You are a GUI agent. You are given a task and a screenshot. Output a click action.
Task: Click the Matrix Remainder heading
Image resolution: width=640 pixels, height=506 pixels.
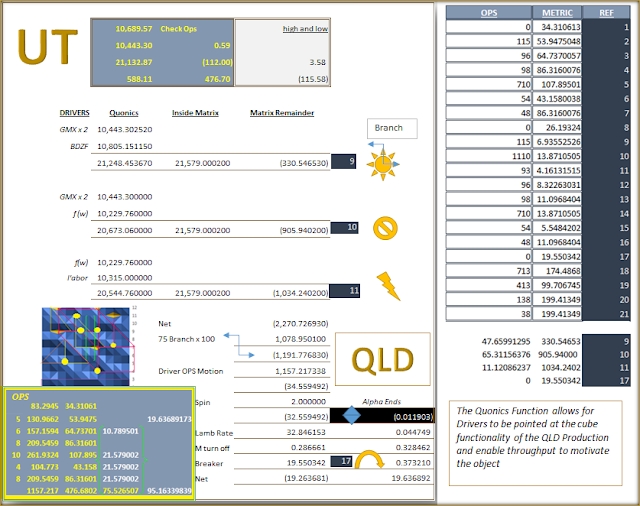pos(282,113)
